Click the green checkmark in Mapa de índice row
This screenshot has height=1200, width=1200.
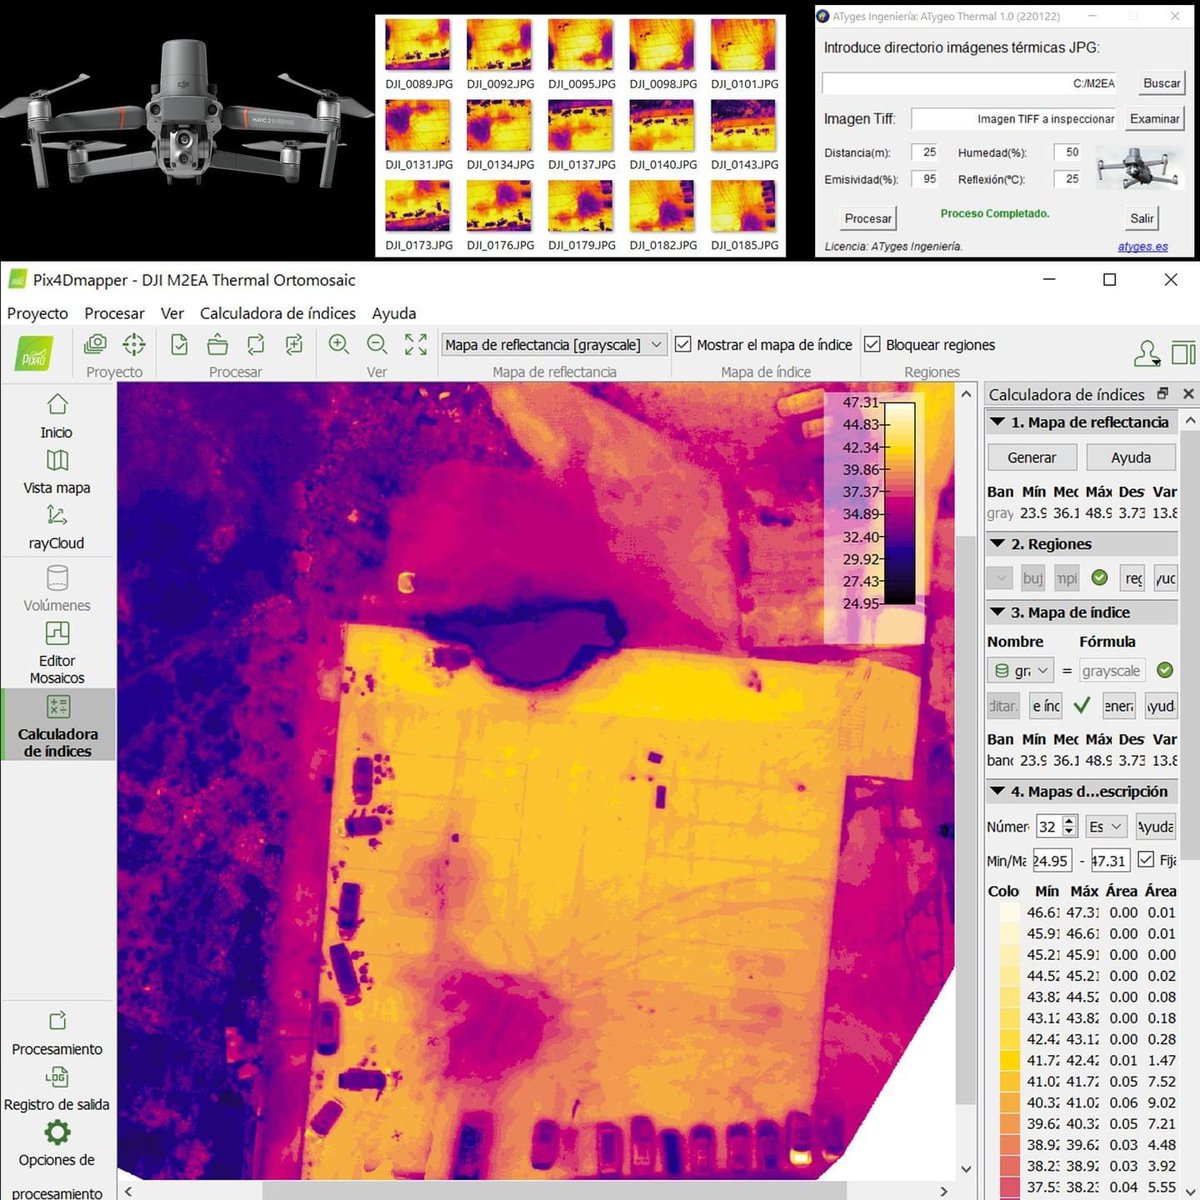[1081, 705]
